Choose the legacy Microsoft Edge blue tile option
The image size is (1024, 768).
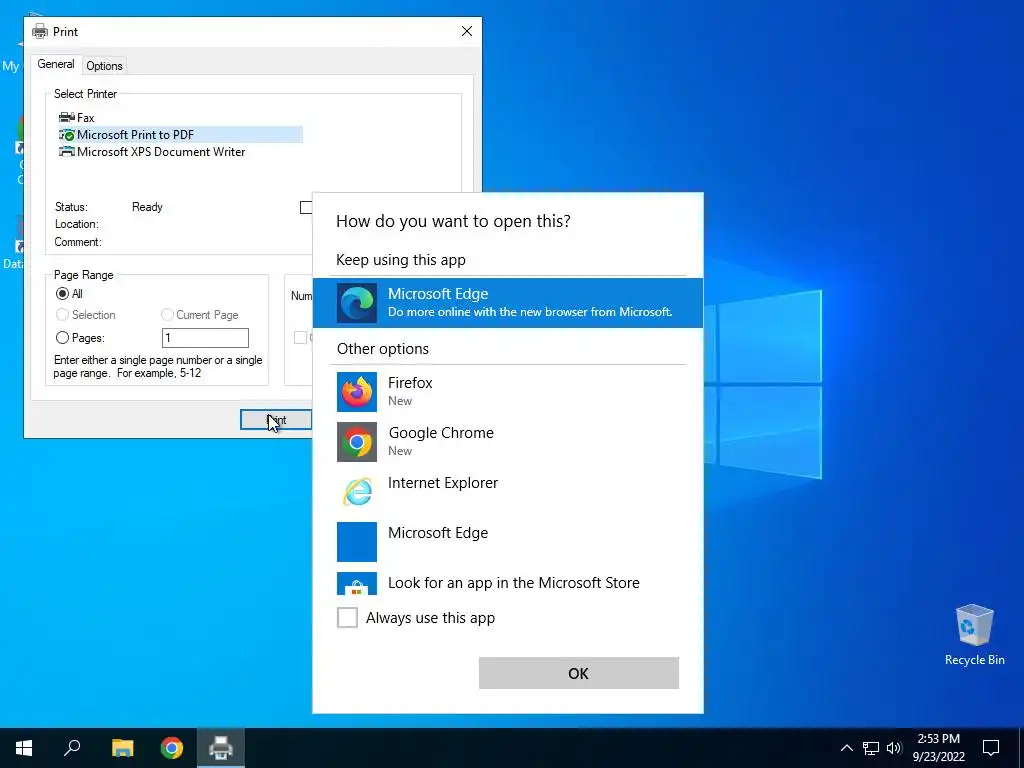tap(507, 541)
